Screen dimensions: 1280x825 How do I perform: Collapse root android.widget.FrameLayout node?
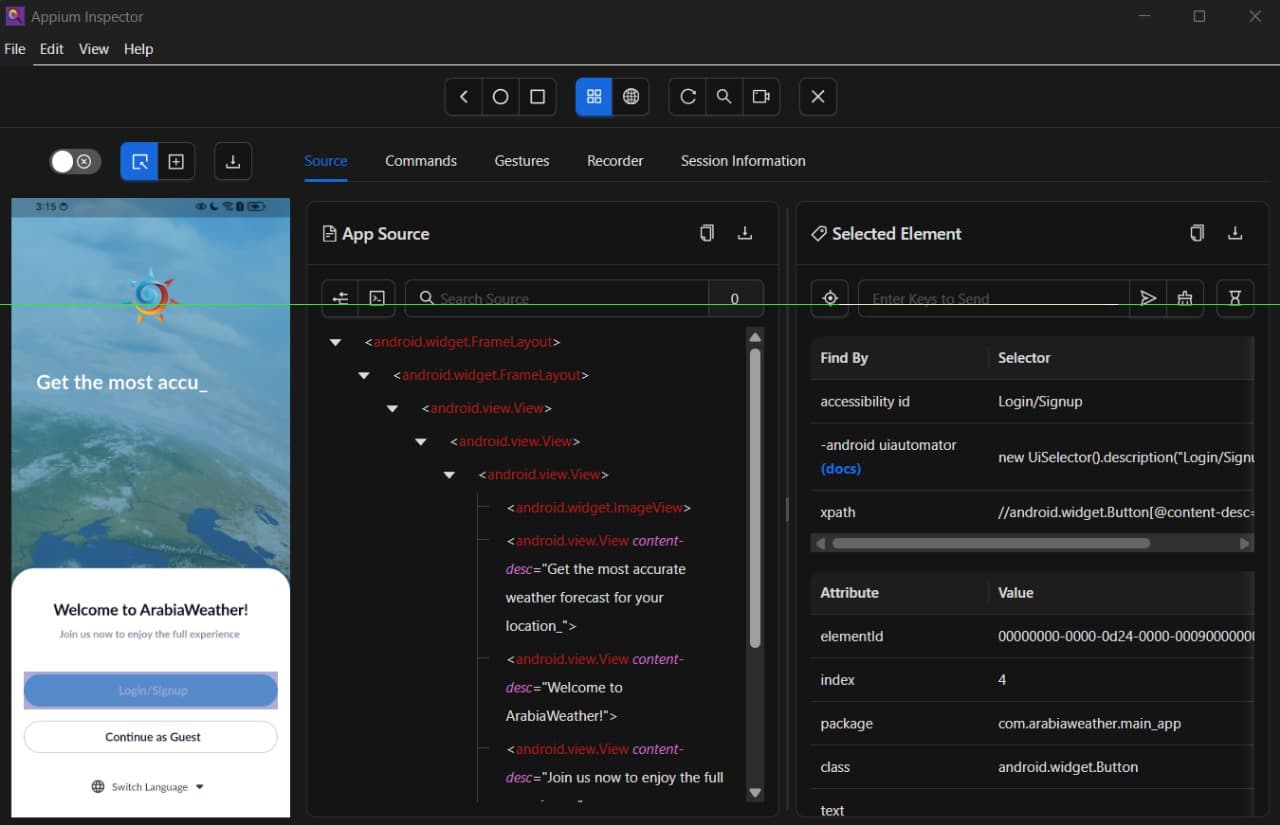tap(336, 342)
